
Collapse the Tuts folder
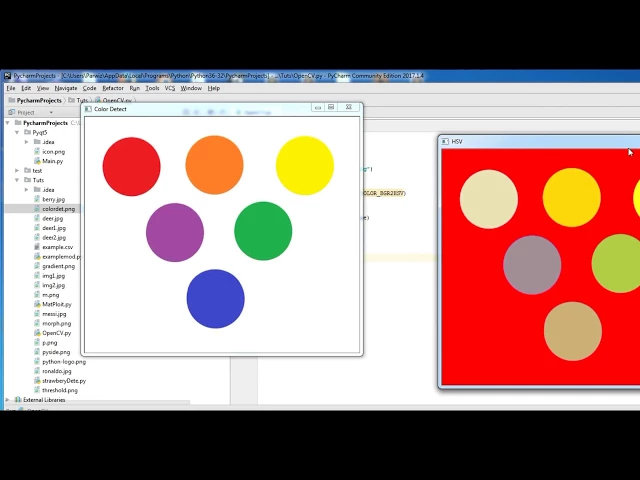pos(17,180)
